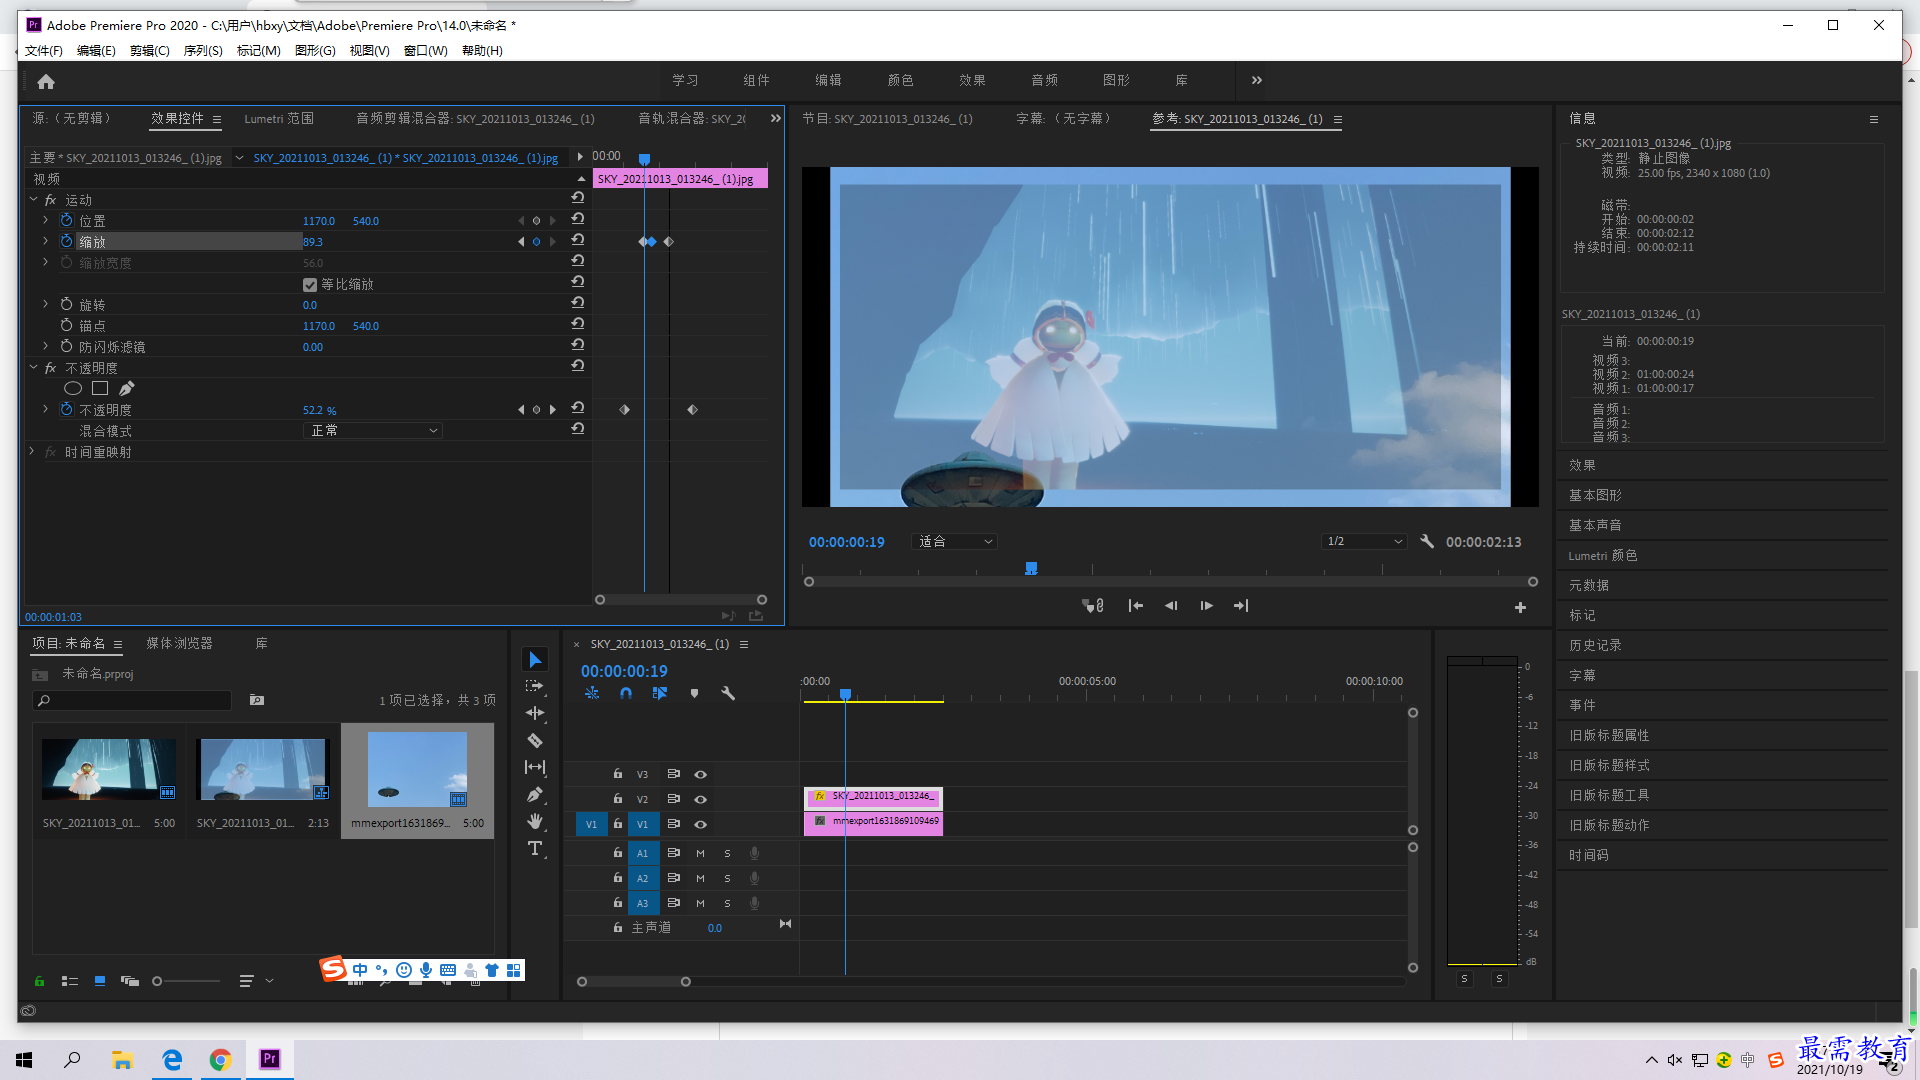This screenshot has width=1920, height=1080.
Task: Switch project panel to list view
Action: pos(70,981)
